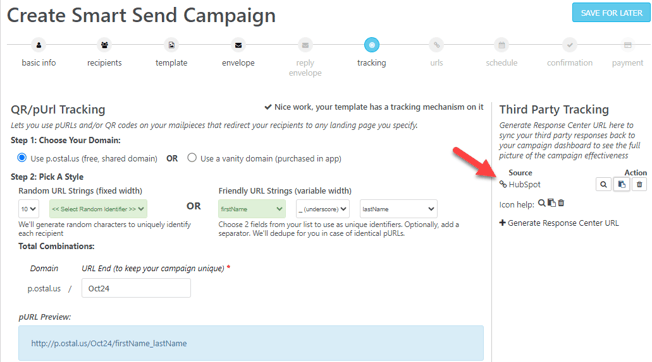
Task: Jump to the urls step icon
Action: click(437, 45)
